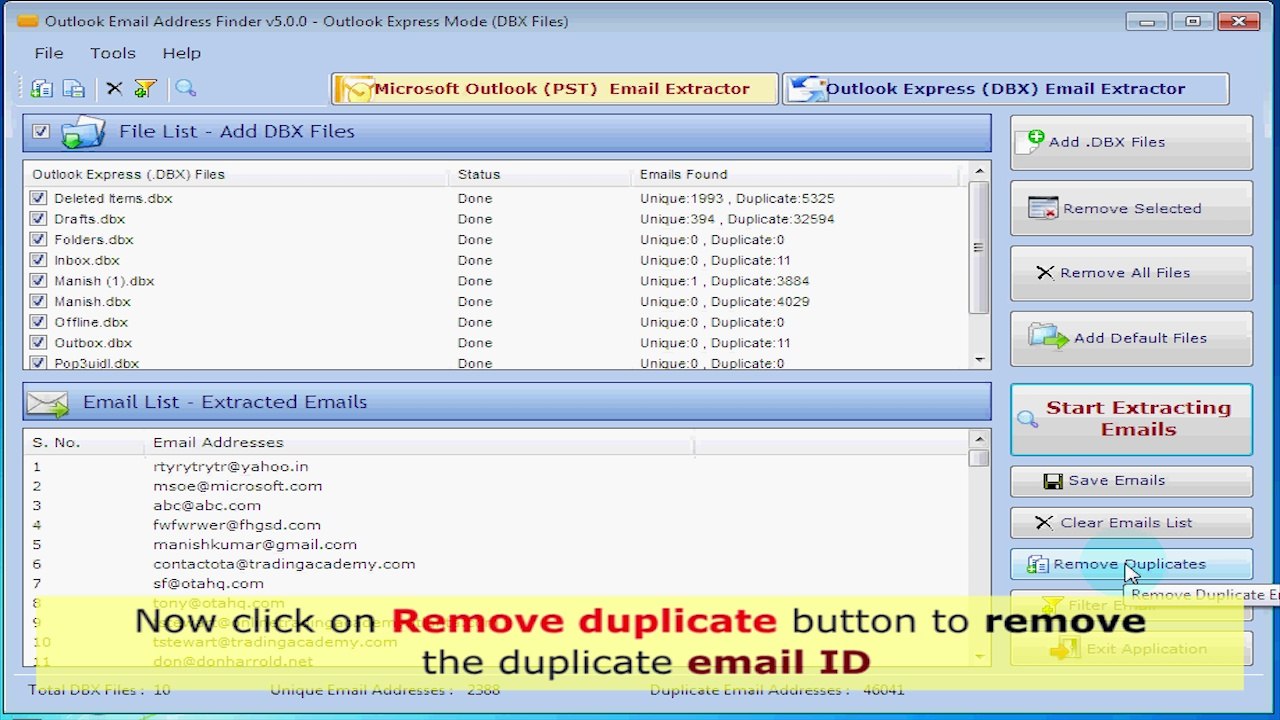Image resolution: width=1280 pixels, height=720 pixels.
Task: Click email list scrollbar up arrow
Action: pyautogui.click(x=979, y=439)
